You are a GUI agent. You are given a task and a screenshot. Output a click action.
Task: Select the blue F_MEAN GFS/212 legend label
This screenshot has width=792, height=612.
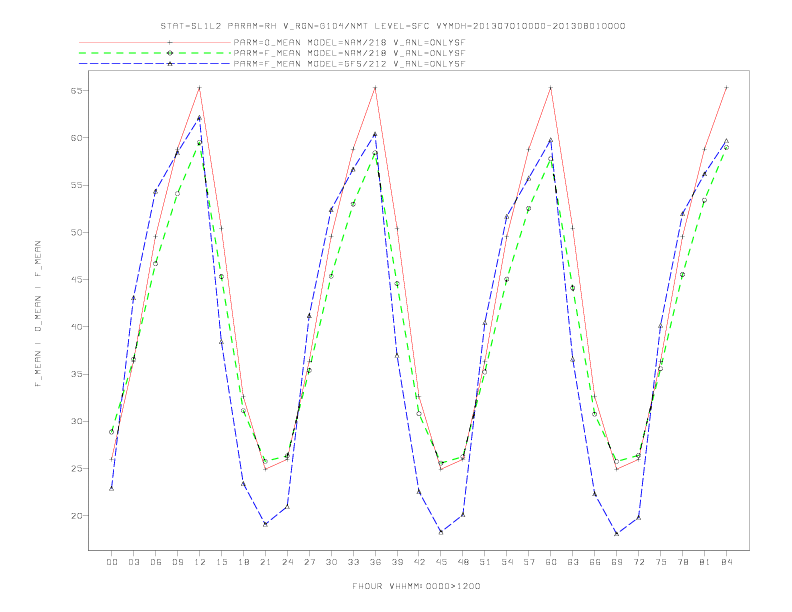[349, 64]
